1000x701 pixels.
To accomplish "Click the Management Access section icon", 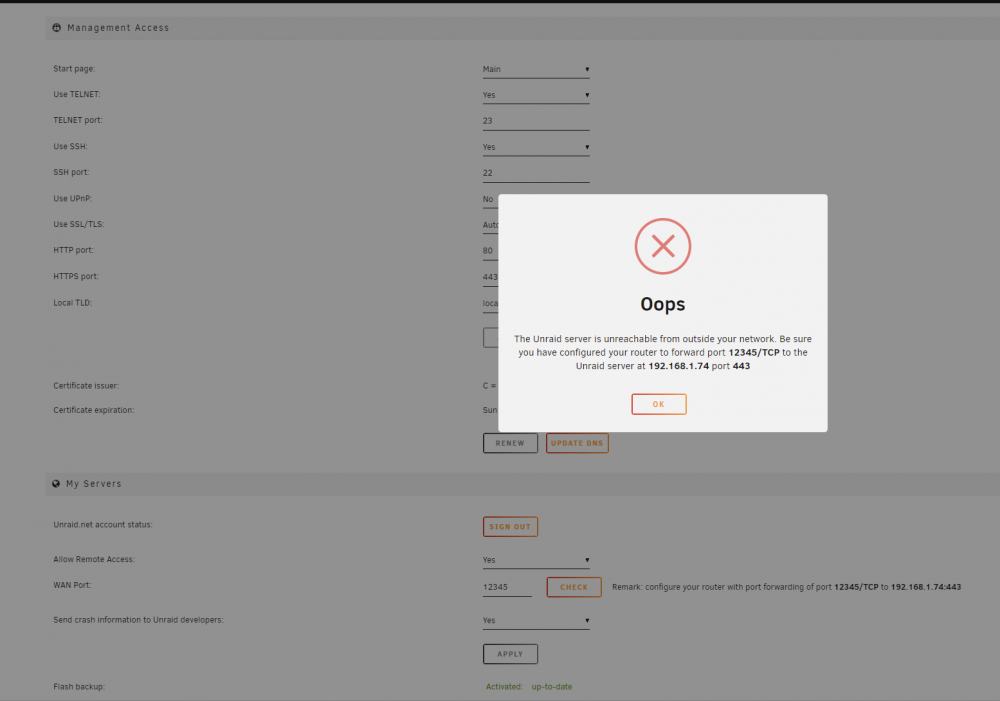I will click(57, 27).
